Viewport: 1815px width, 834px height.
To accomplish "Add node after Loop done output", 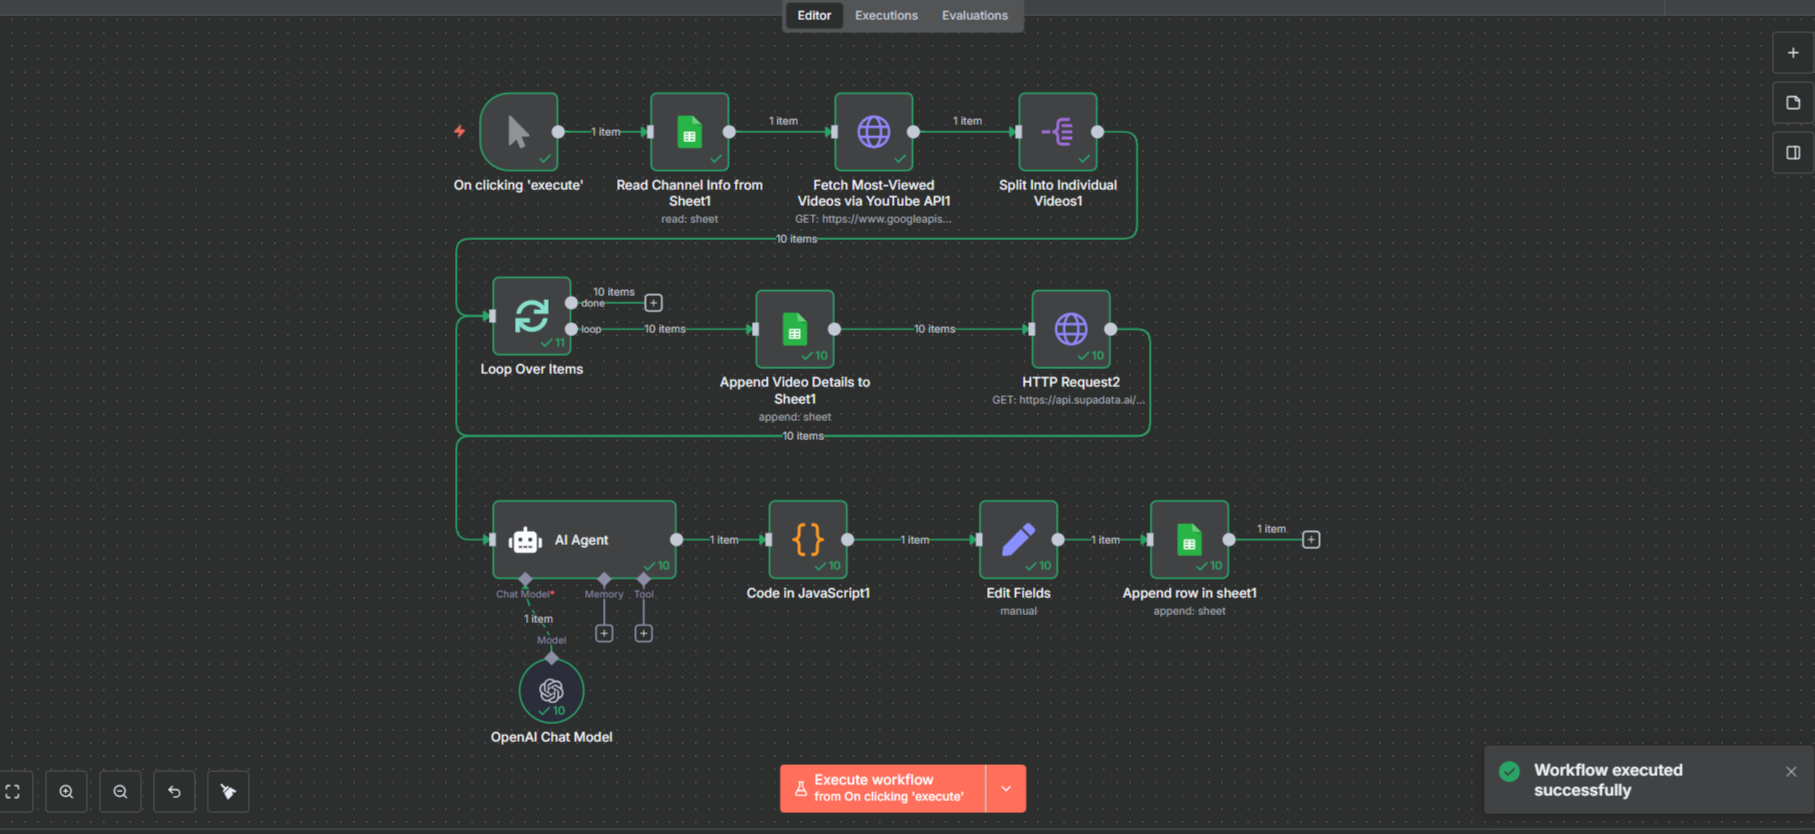I will tap(653, 303).
